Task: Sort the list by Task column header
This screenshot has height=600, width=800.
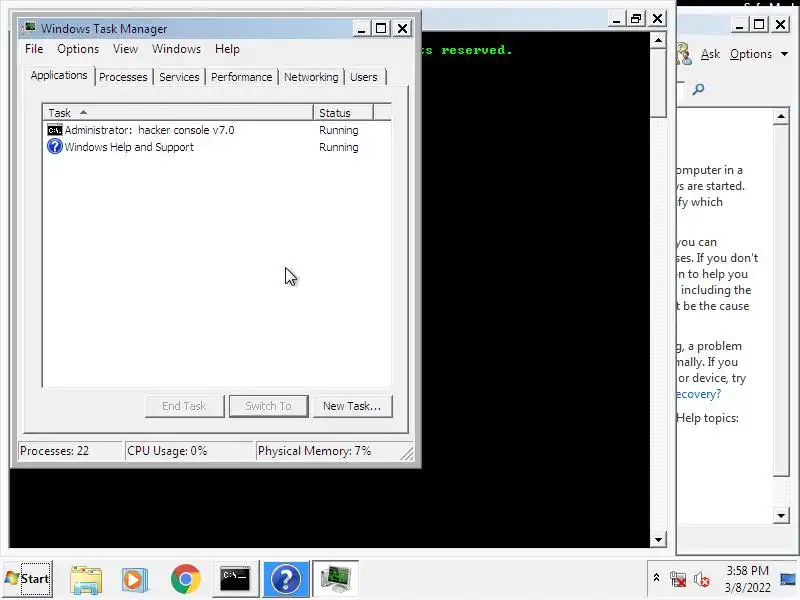Action: coord(178,112)
